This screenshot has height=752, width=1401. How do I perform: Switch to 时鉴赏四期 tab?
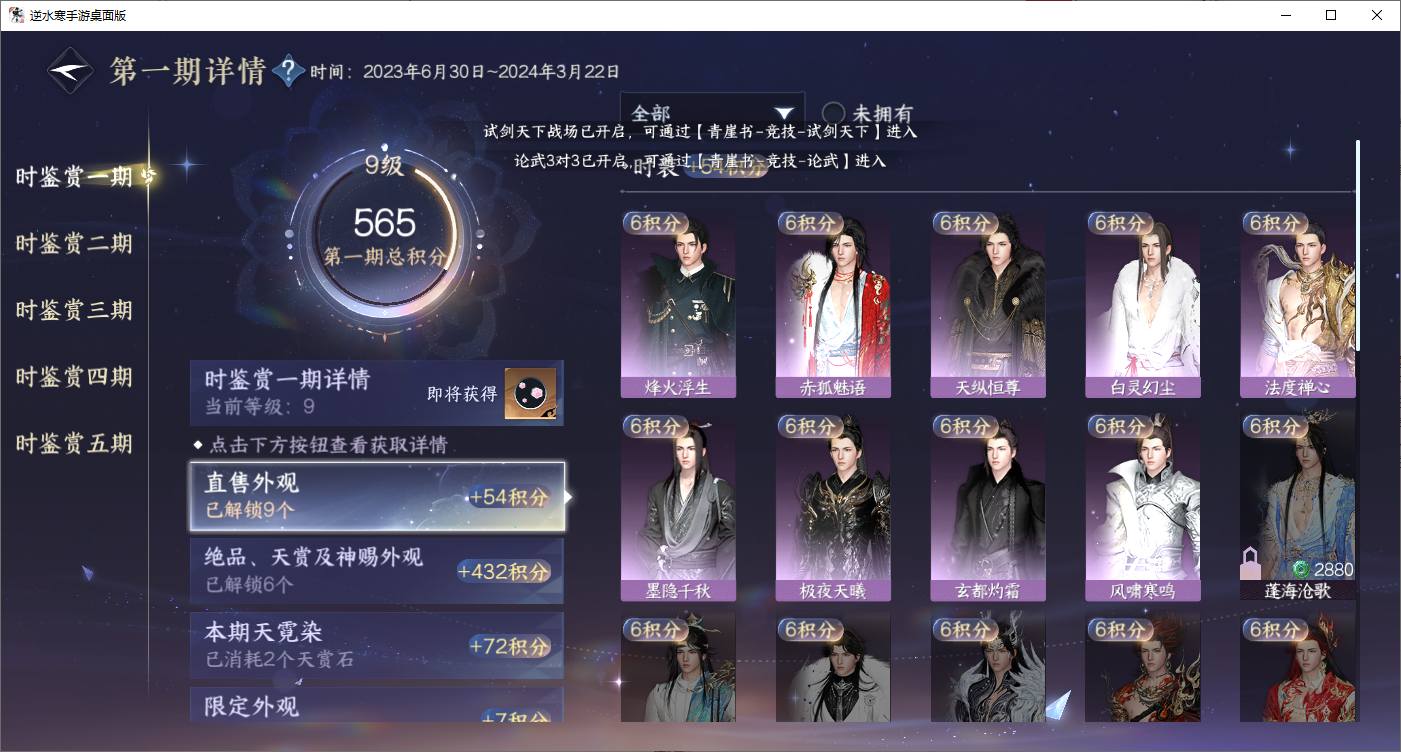(x=74, y=377)
